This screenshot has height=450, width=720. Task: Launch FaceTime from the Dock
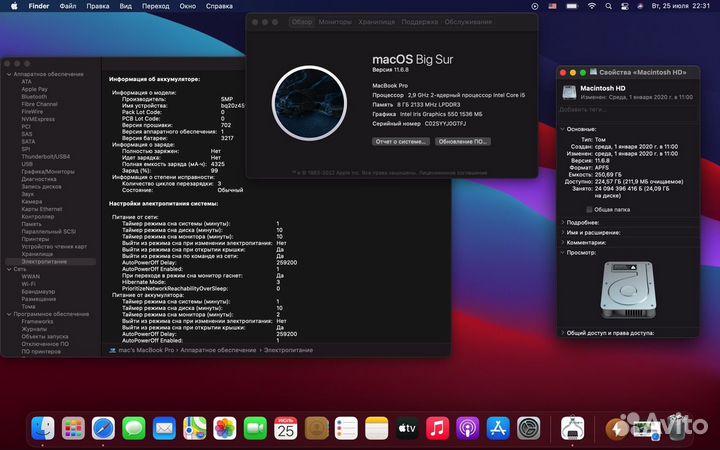(255, 428)
